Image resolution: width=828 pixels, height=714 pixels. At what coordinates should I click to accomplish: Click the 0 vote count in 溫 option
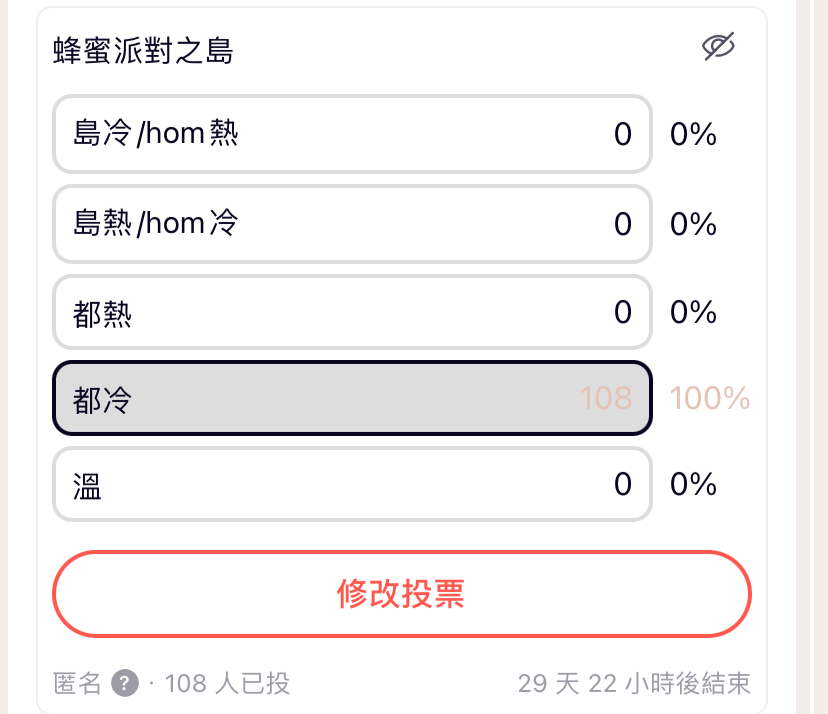pos(623,484)
